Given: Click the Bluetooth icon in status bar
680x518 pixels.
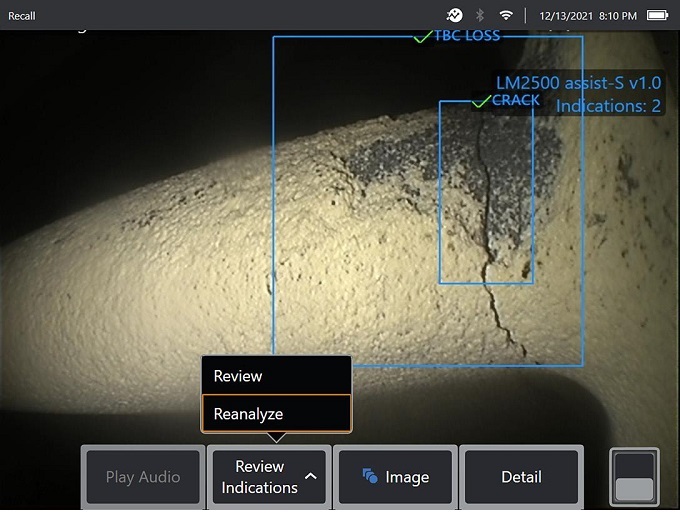Looking at the screenshot, I should [480, 15].
